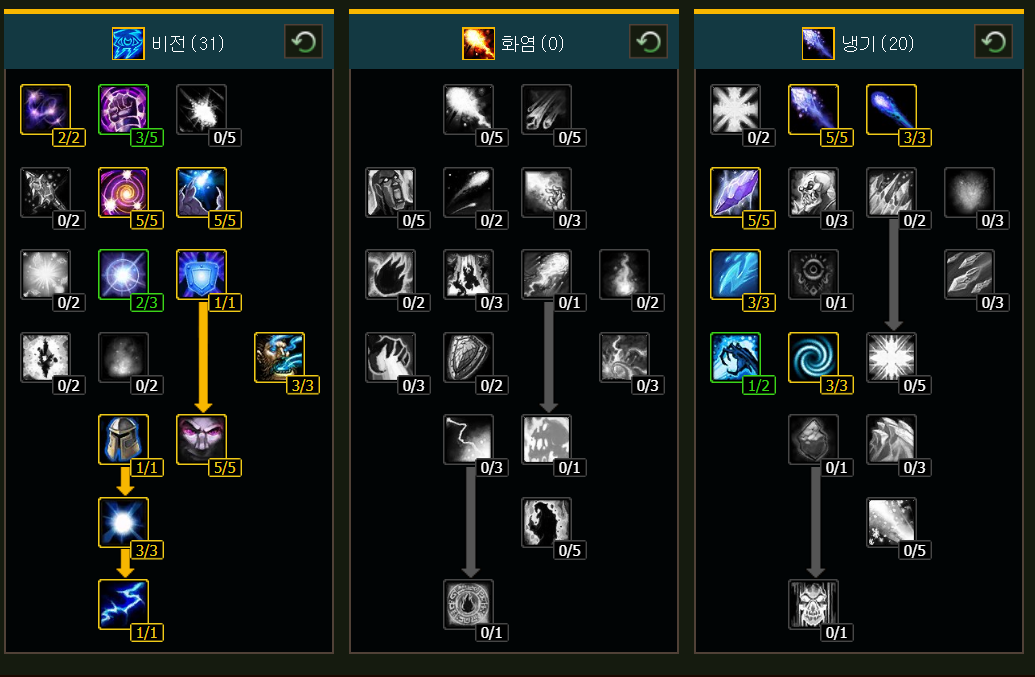The height and width of the screenshot is (677, 1035).
Task: Select the cyan swirl talent in 냉기 tree
Action: (x=813, y=357)
